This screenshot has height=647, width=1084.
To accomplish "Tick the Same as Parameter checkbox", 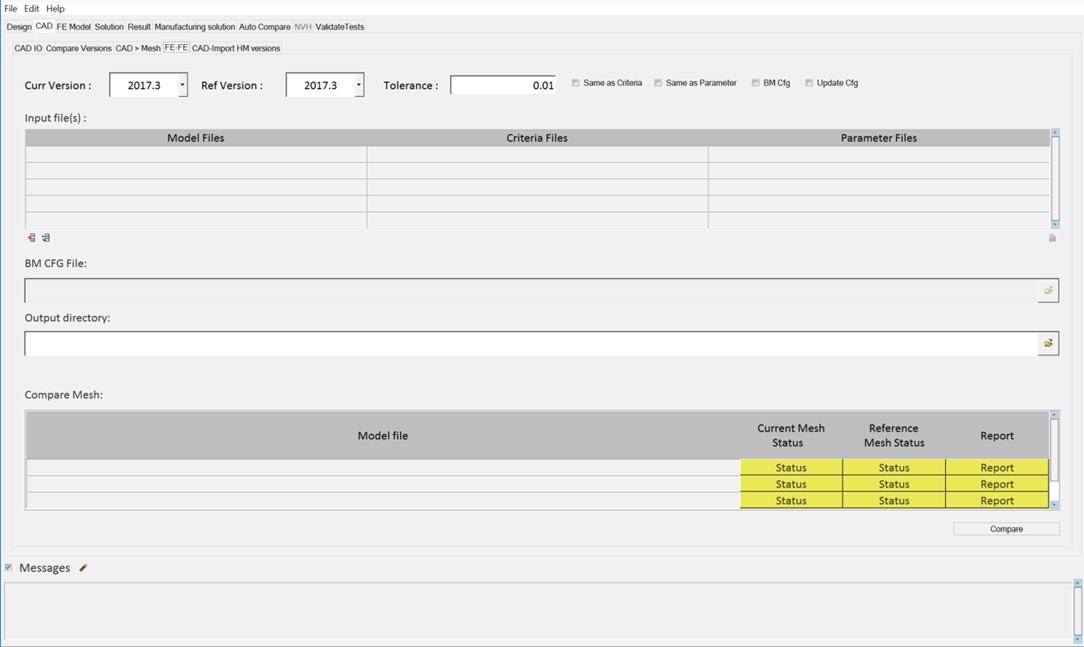I will click(x=658, y=83).
